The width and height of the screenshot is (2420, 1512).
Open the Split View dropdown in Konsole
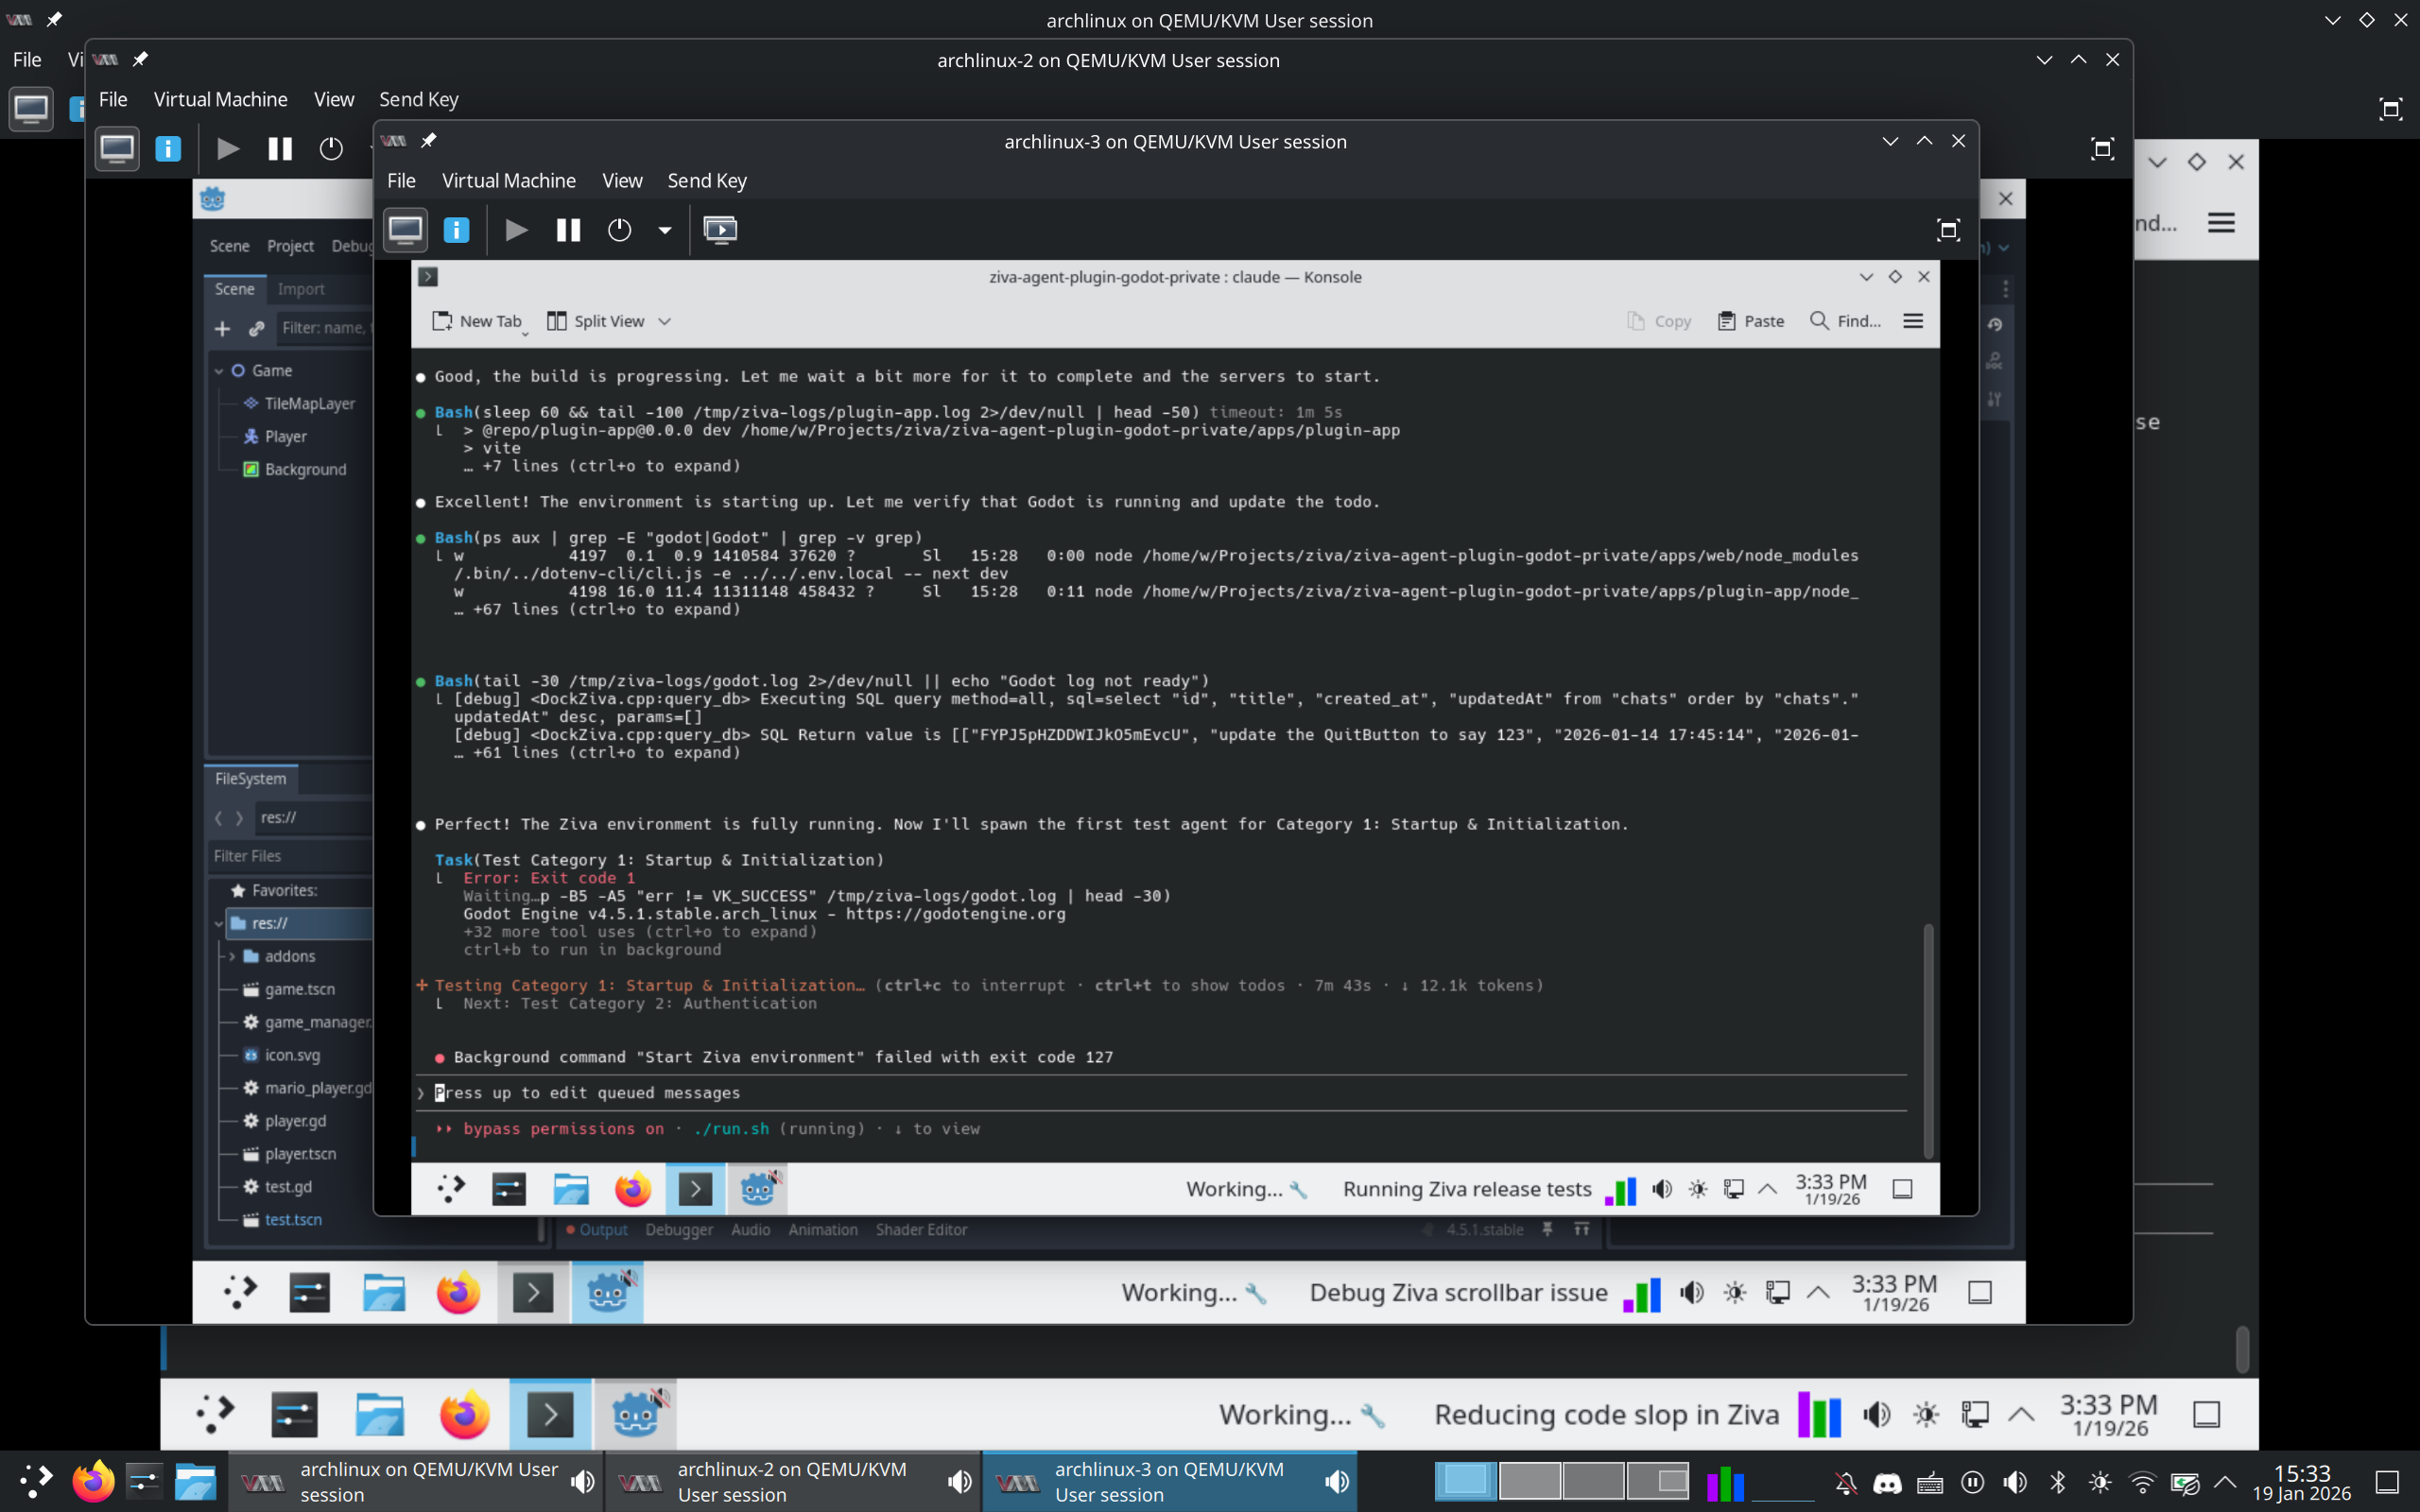click(x=665, y=320)
